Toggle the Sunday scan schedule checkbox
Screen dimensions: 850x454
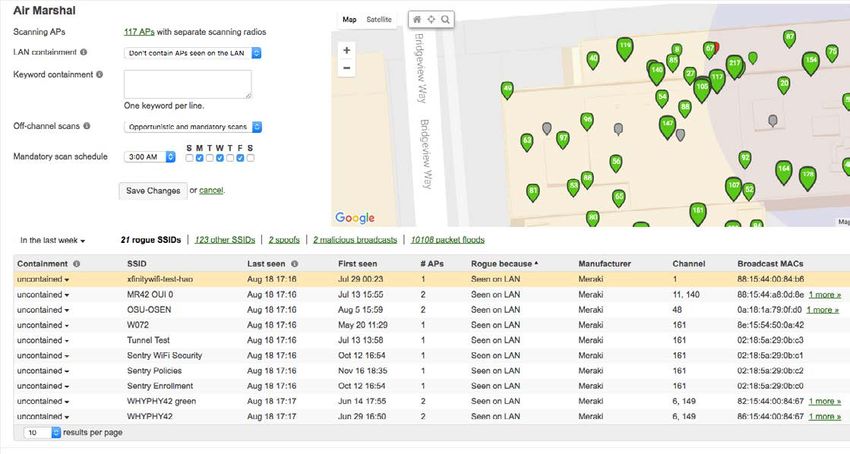coord(189,158)
